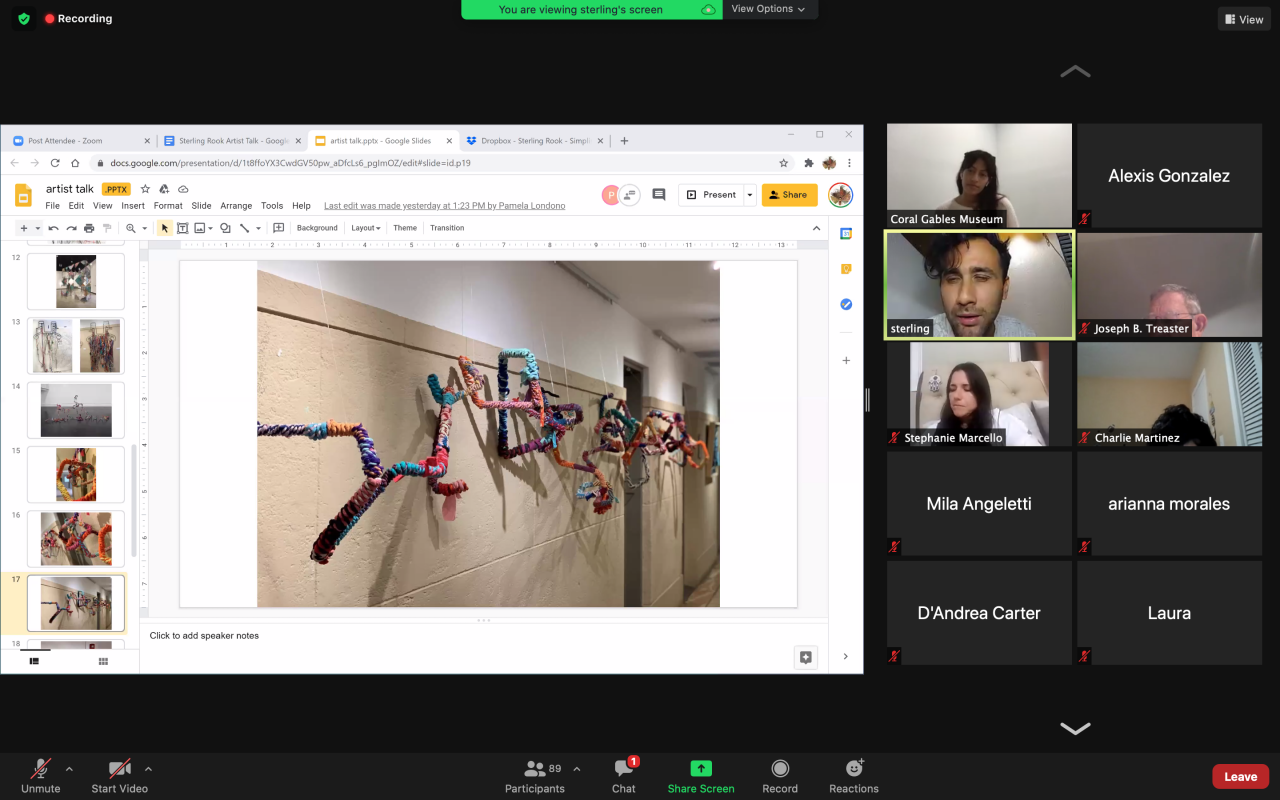Expand the Line tool dropdown arrow
This screenshot has width=1280, height=800.
pyautogui.click(x=257, y=228)
